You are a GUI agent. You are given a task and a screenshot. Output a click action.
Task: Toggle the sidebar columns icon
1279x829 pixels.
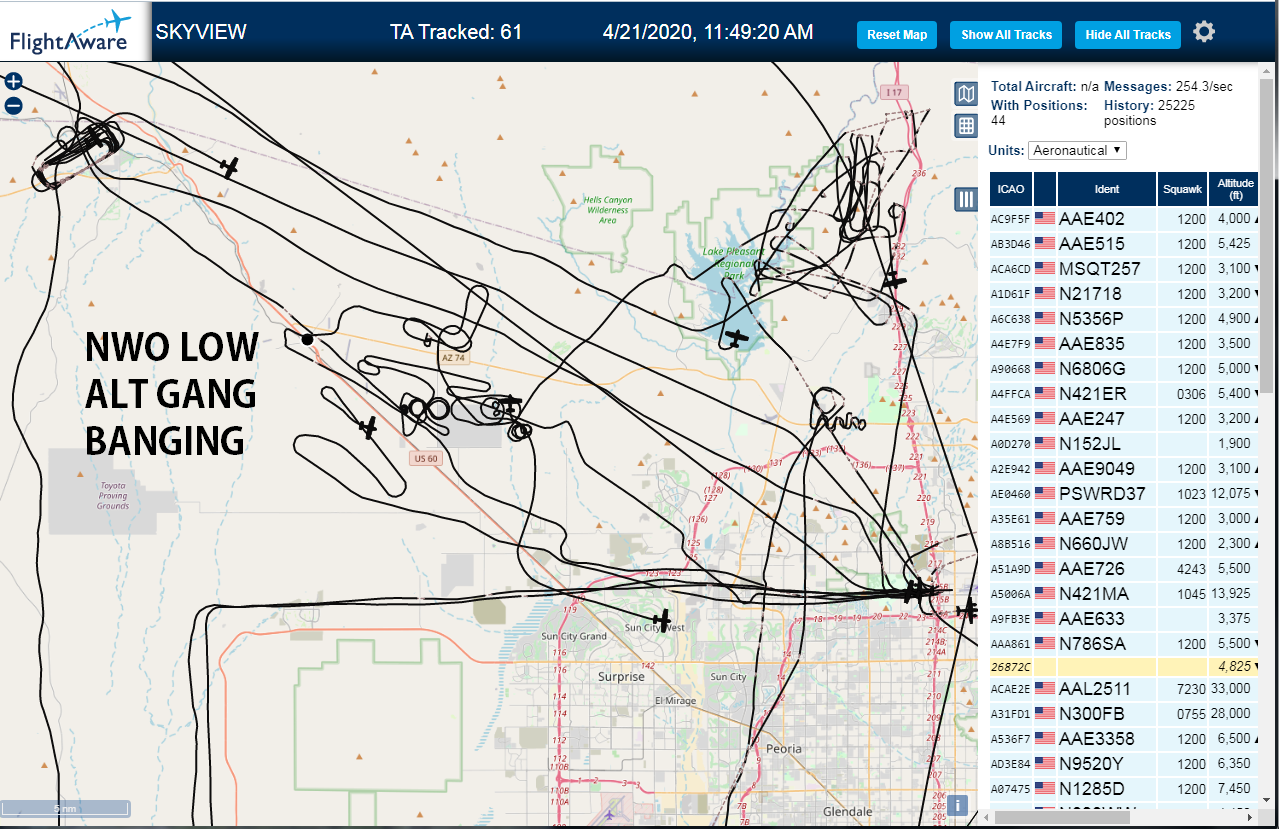click(x=966, y=199)
